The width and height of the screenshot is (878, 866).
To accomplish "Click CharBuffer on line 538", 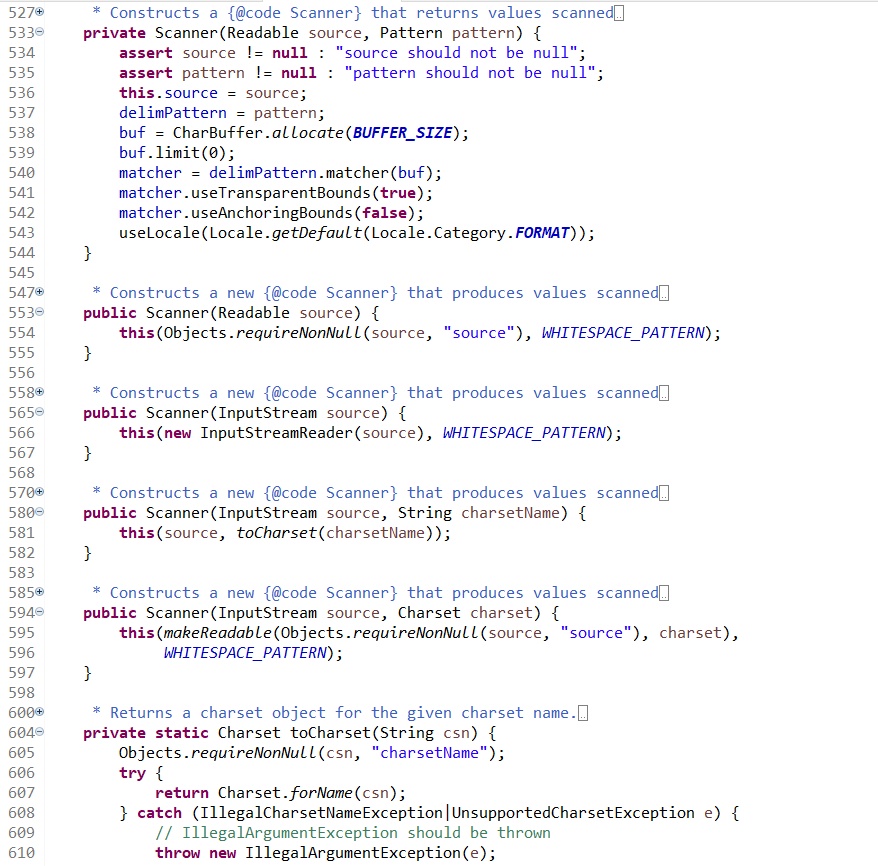I will (x=218, y=133).
